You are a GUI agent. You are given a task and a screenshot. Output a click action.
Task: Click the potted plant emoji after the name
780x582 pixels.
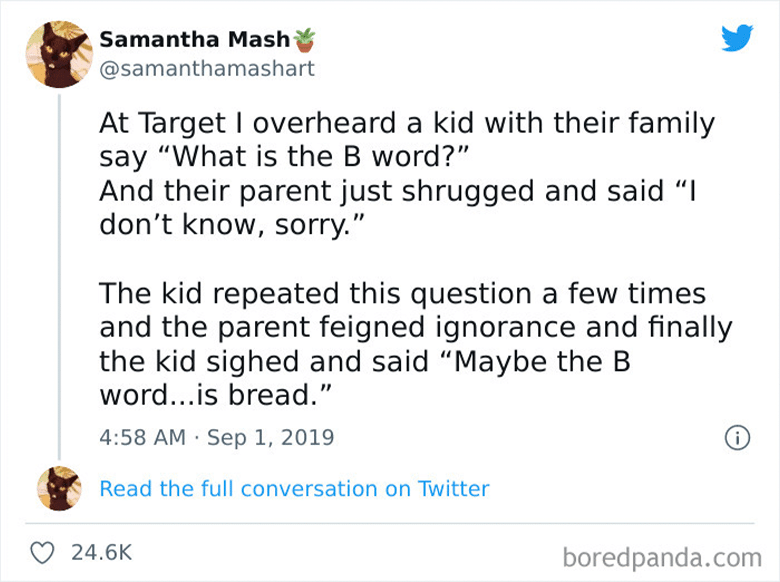point(304,41)
